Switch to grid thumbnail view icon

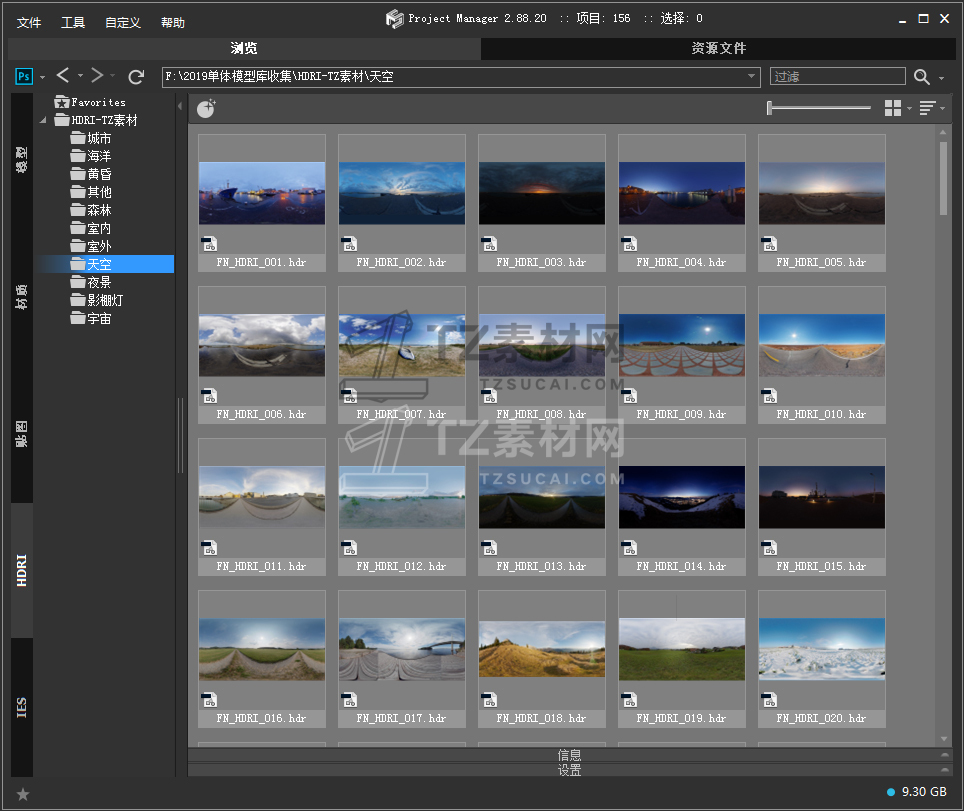click(x=893, y=108)
